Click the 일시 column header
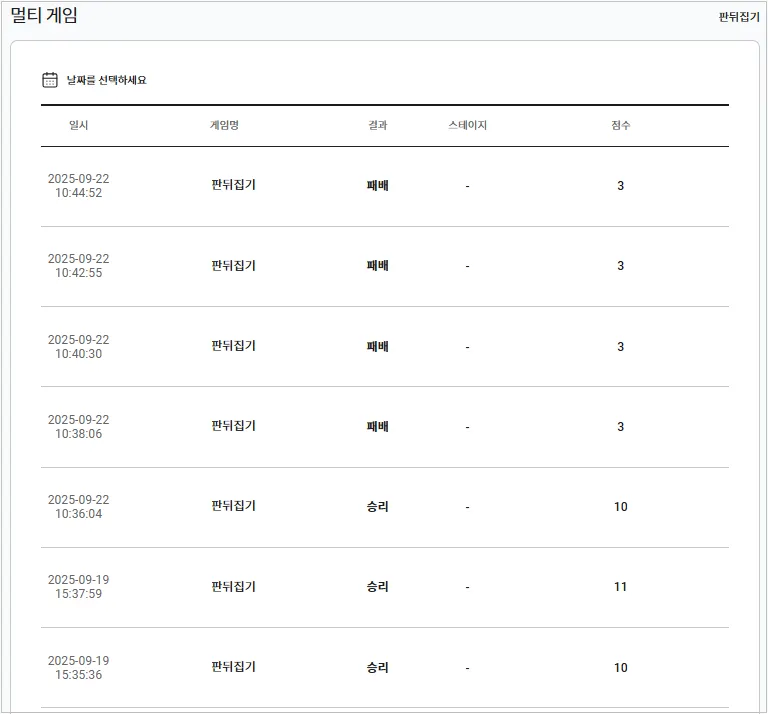Viewport: 768px width, 714px height. coord(79,125)
